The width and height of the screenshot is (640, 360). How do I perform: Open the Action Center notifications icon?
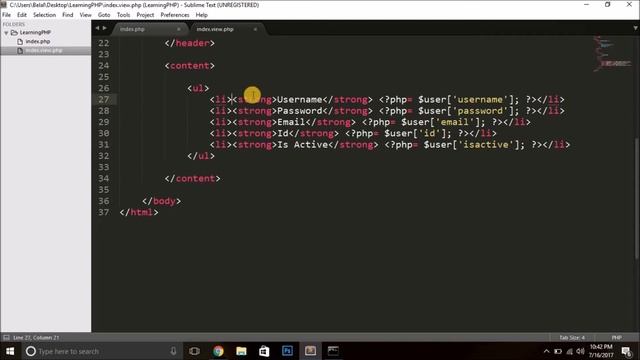coord(627,351)
